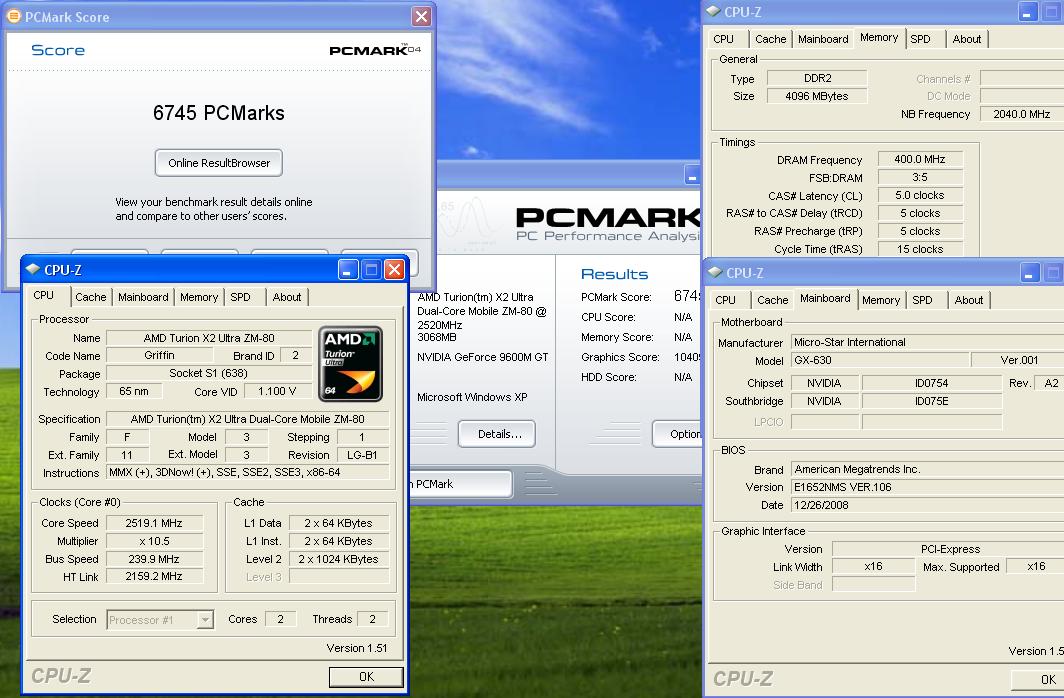
Task: Click the Run PCMark button
Action: [x=460, y=484]
